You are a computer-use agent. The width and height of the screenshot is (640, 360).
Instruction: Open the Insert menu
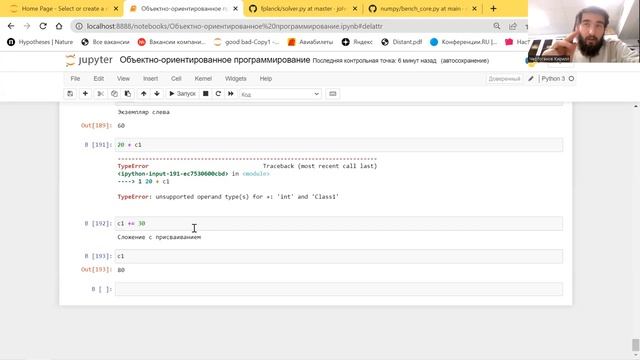[x=150, y=78]
